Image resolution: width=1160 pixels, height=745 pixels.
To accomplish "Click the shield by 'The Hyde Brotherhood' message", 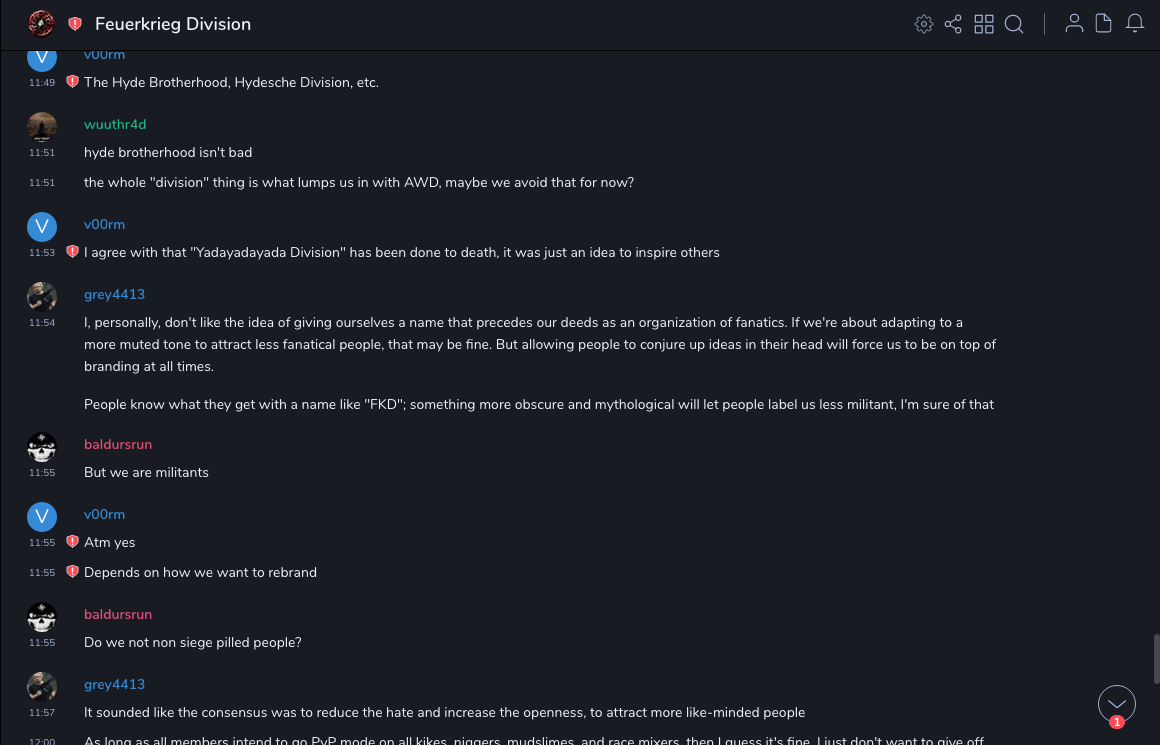I will (72, 82).
